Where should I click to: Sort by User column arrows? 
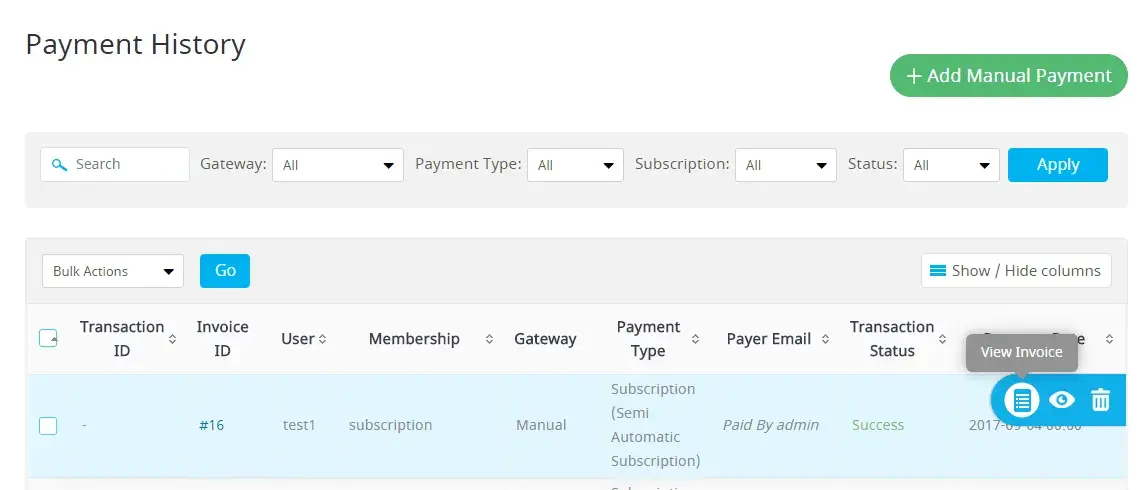click(322, 339)
